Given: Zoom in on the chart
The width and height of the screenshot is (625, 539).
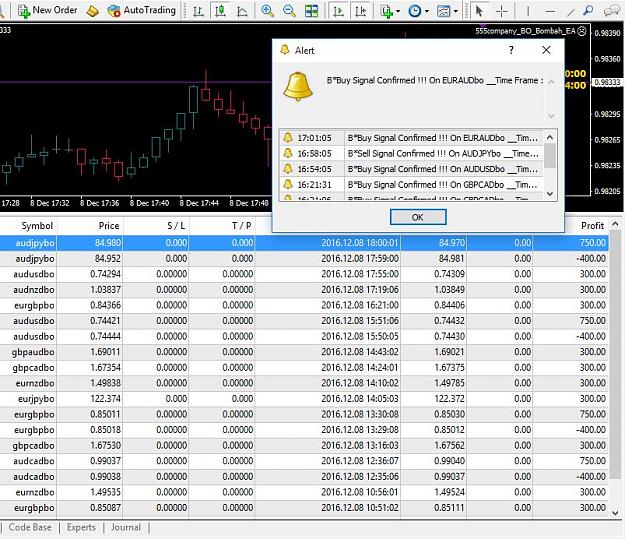Looking at the screenshot, I should coord(267,11).
